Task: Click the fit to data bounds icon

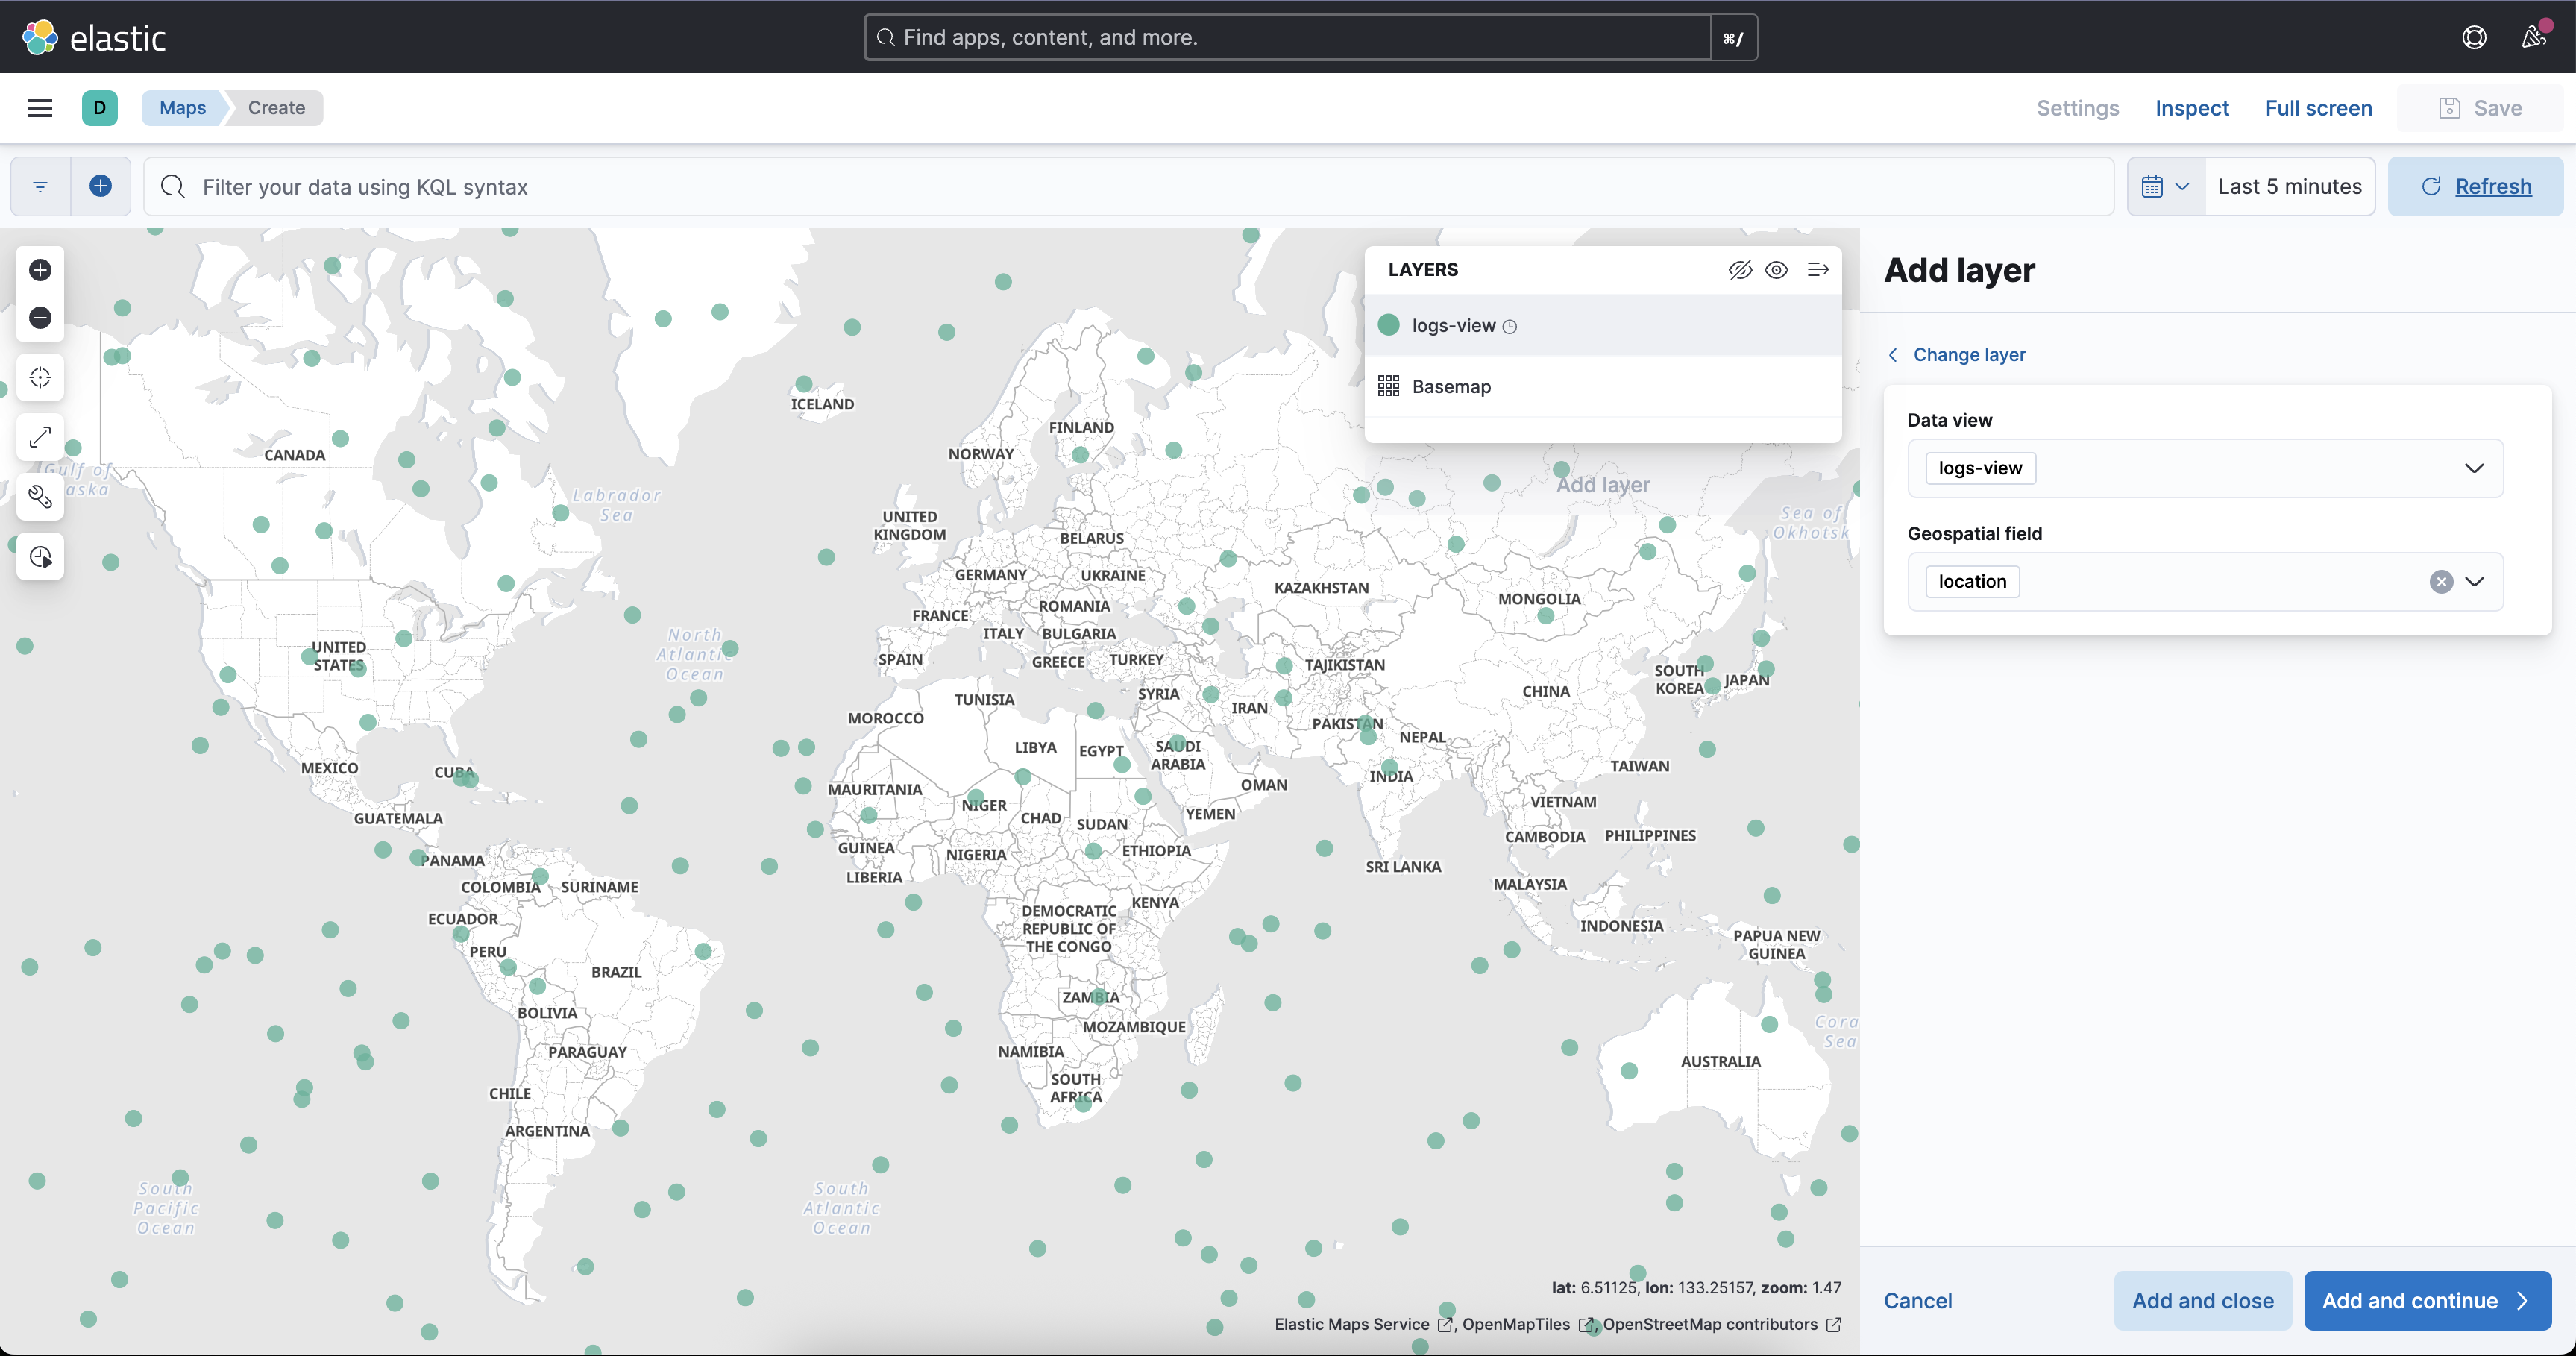Action: (40, 378)
